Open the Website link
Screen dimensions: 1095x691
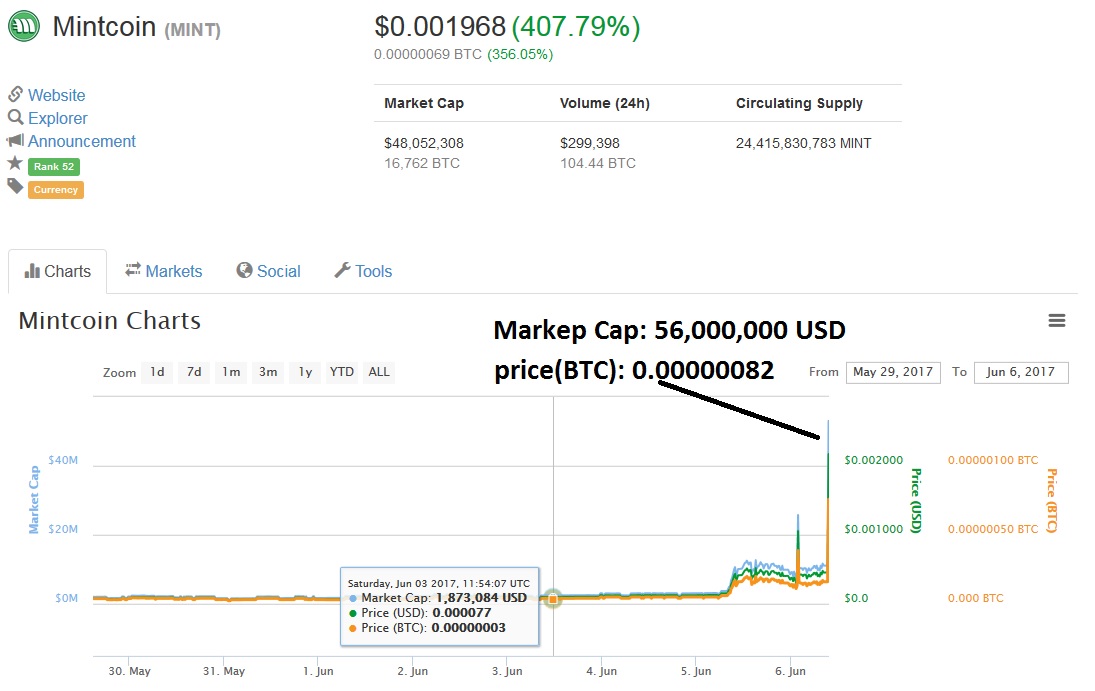tap(57, 95)
